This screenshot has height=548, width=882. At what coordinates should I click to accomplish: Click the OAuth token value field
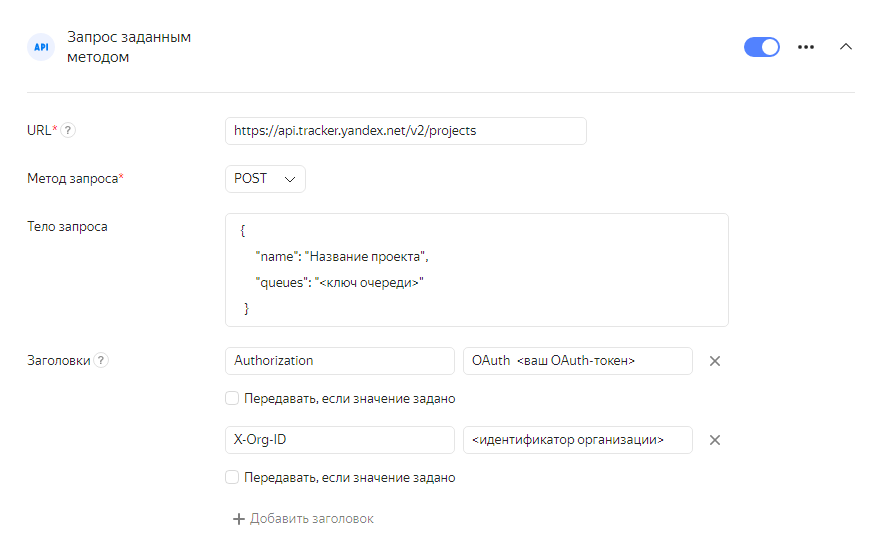[x=577, y=361]
